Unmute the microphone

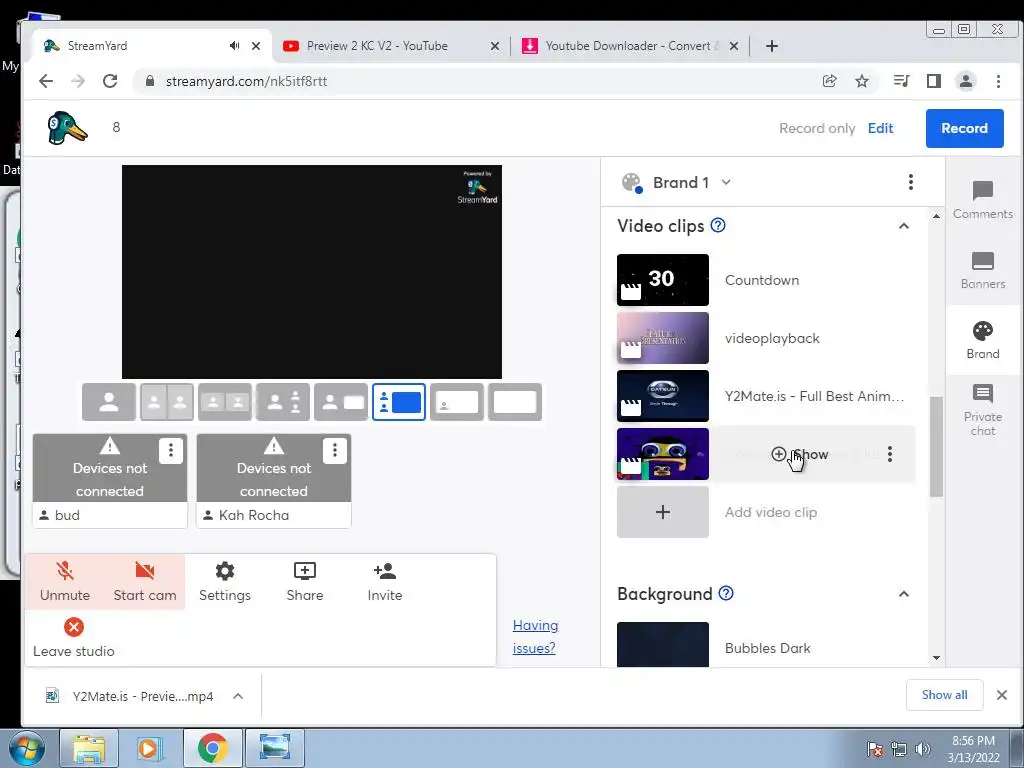(x=65, y=581)
